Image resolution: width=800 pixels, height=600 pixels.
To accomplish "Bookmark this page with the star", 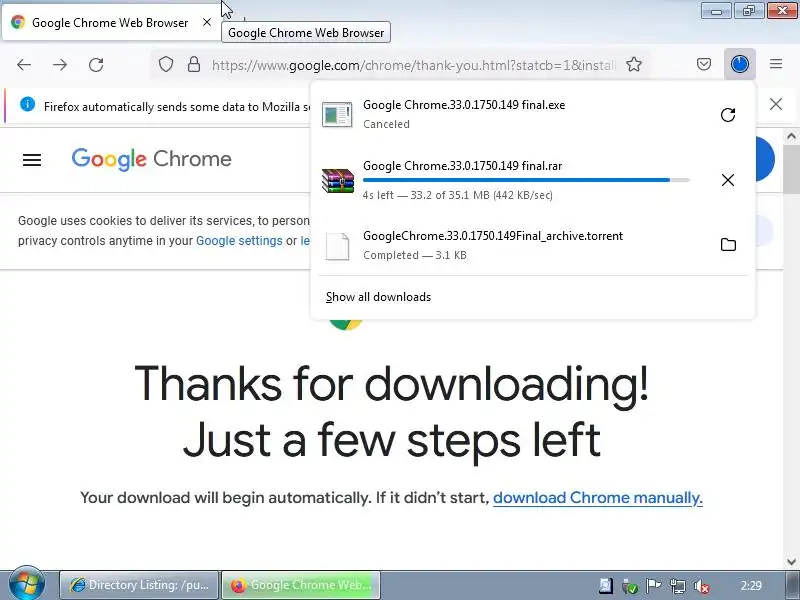I will point(634,64).
